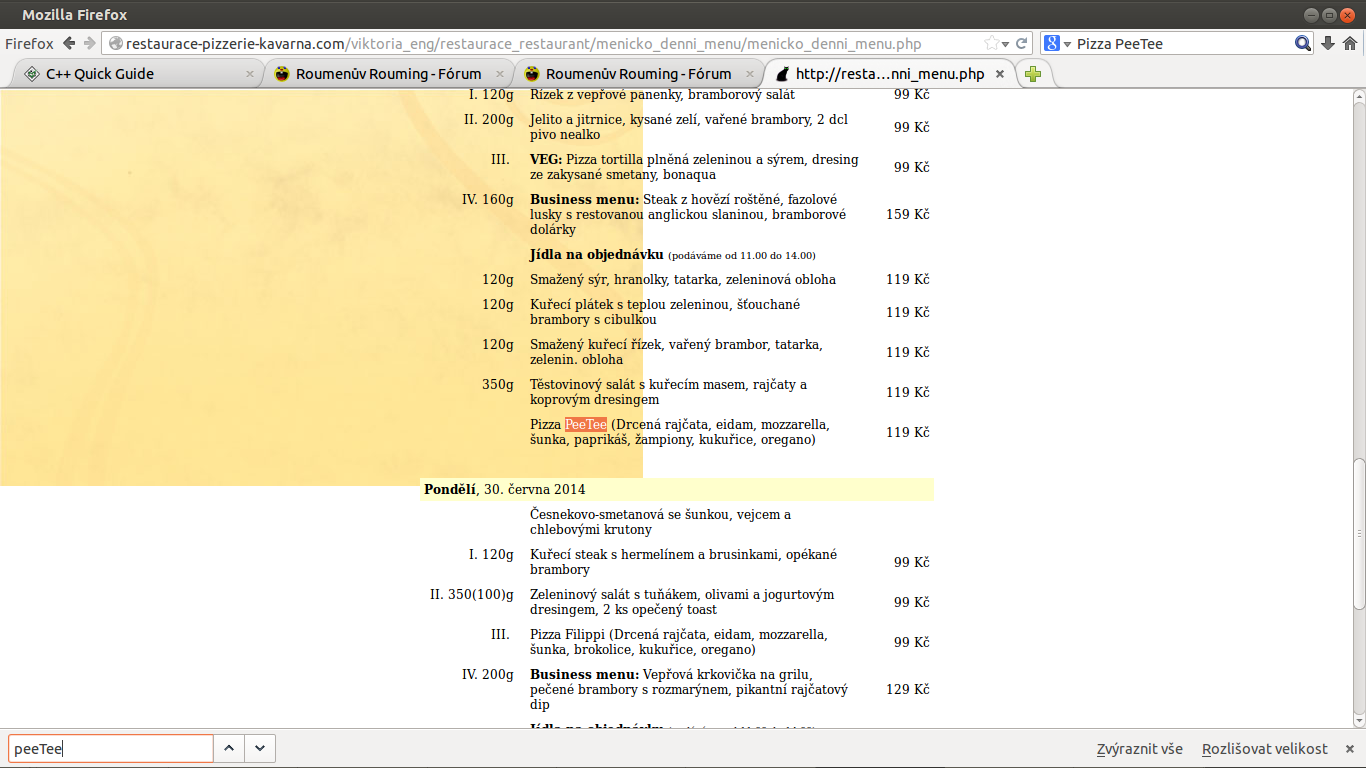Click the scrollbar down arrow

[1358, 720]
